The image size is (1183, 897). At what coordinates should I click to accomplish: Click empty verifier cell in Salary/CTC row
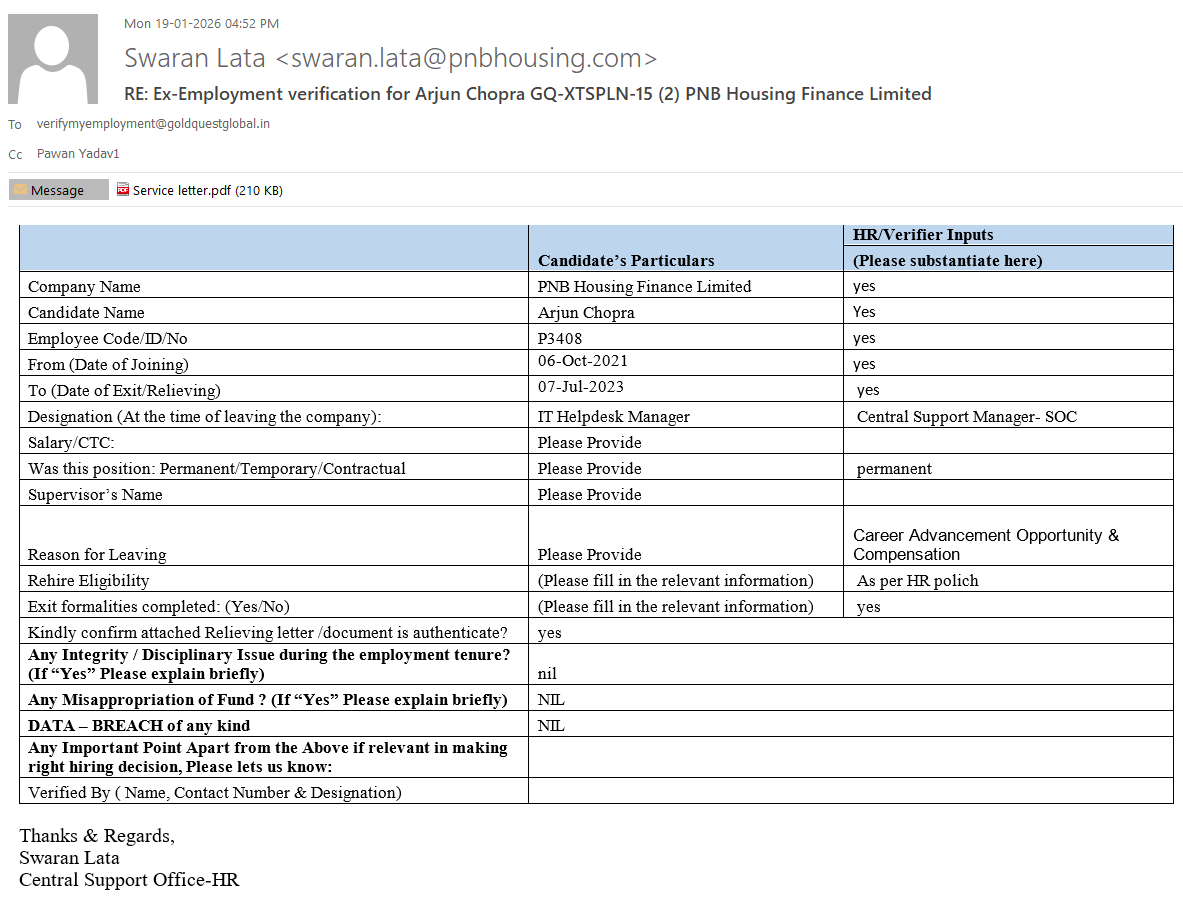pos(1008,441)
